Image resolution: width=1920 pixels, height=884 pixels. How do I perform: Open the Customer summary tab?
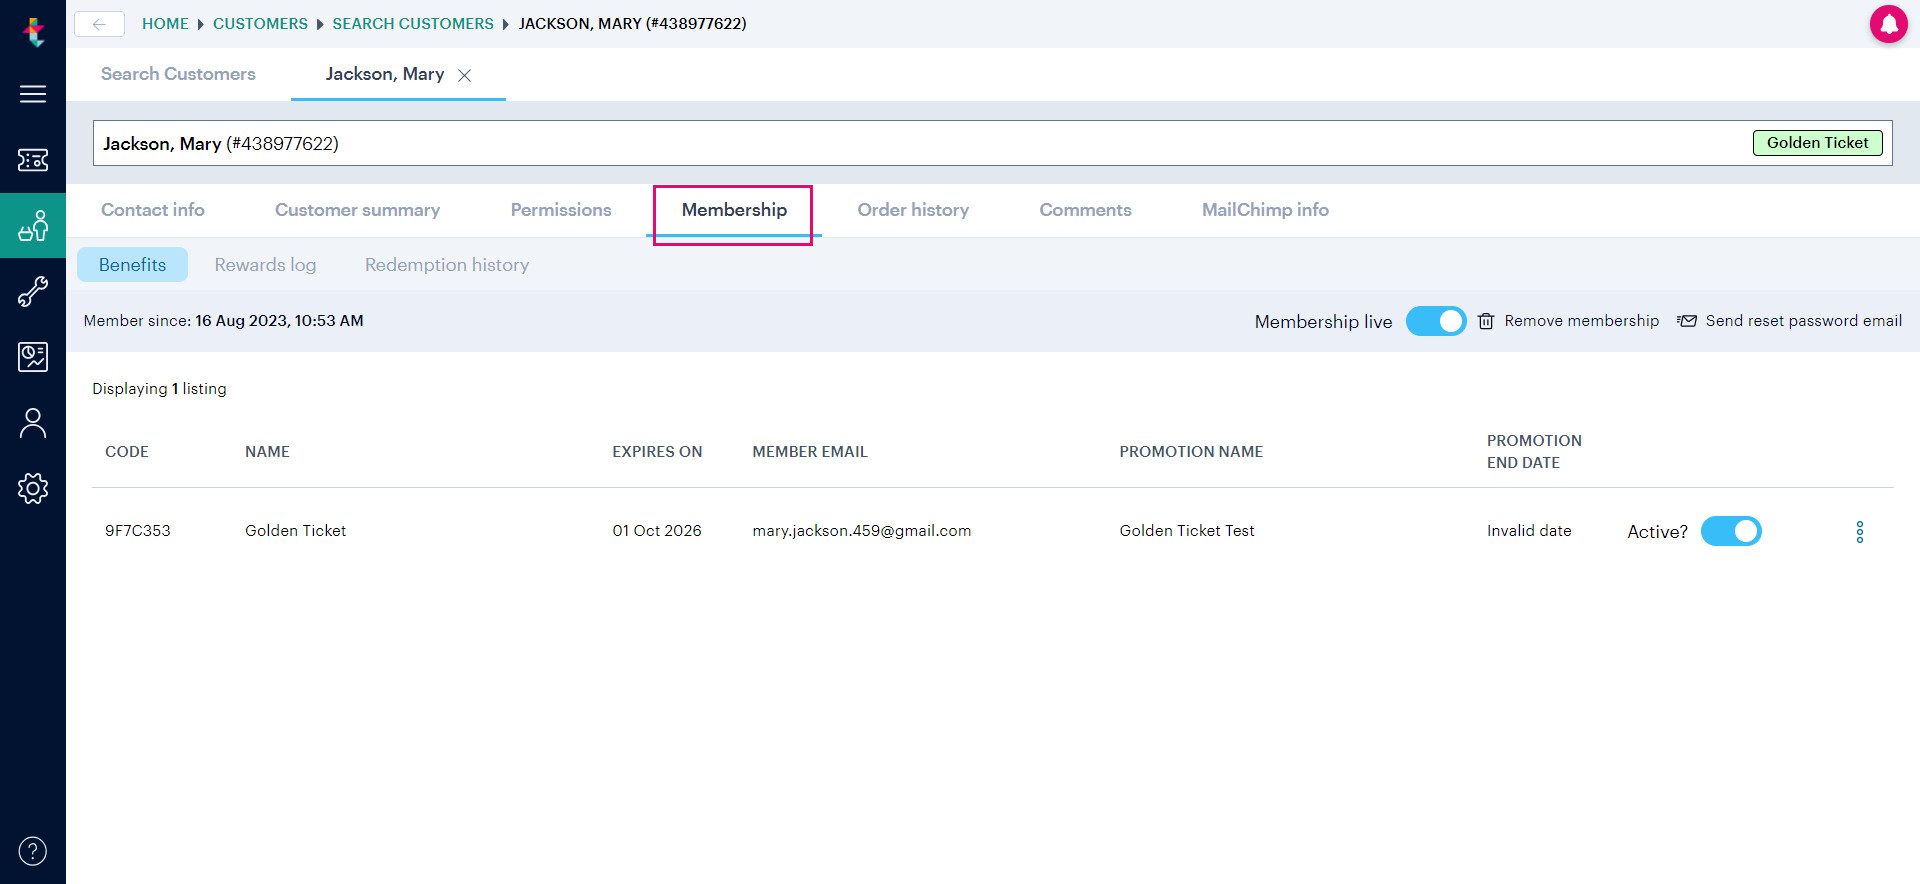pos(357,210)
